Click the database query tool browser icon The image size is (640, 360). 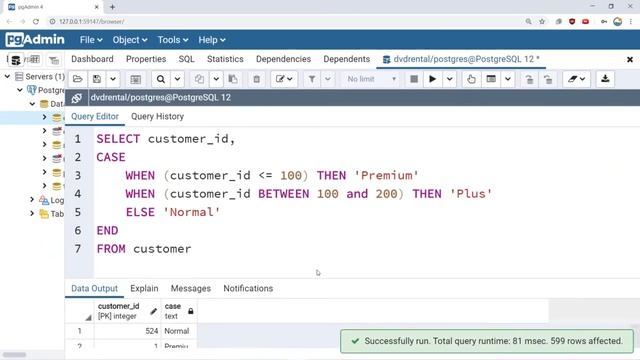pos(16,60)
